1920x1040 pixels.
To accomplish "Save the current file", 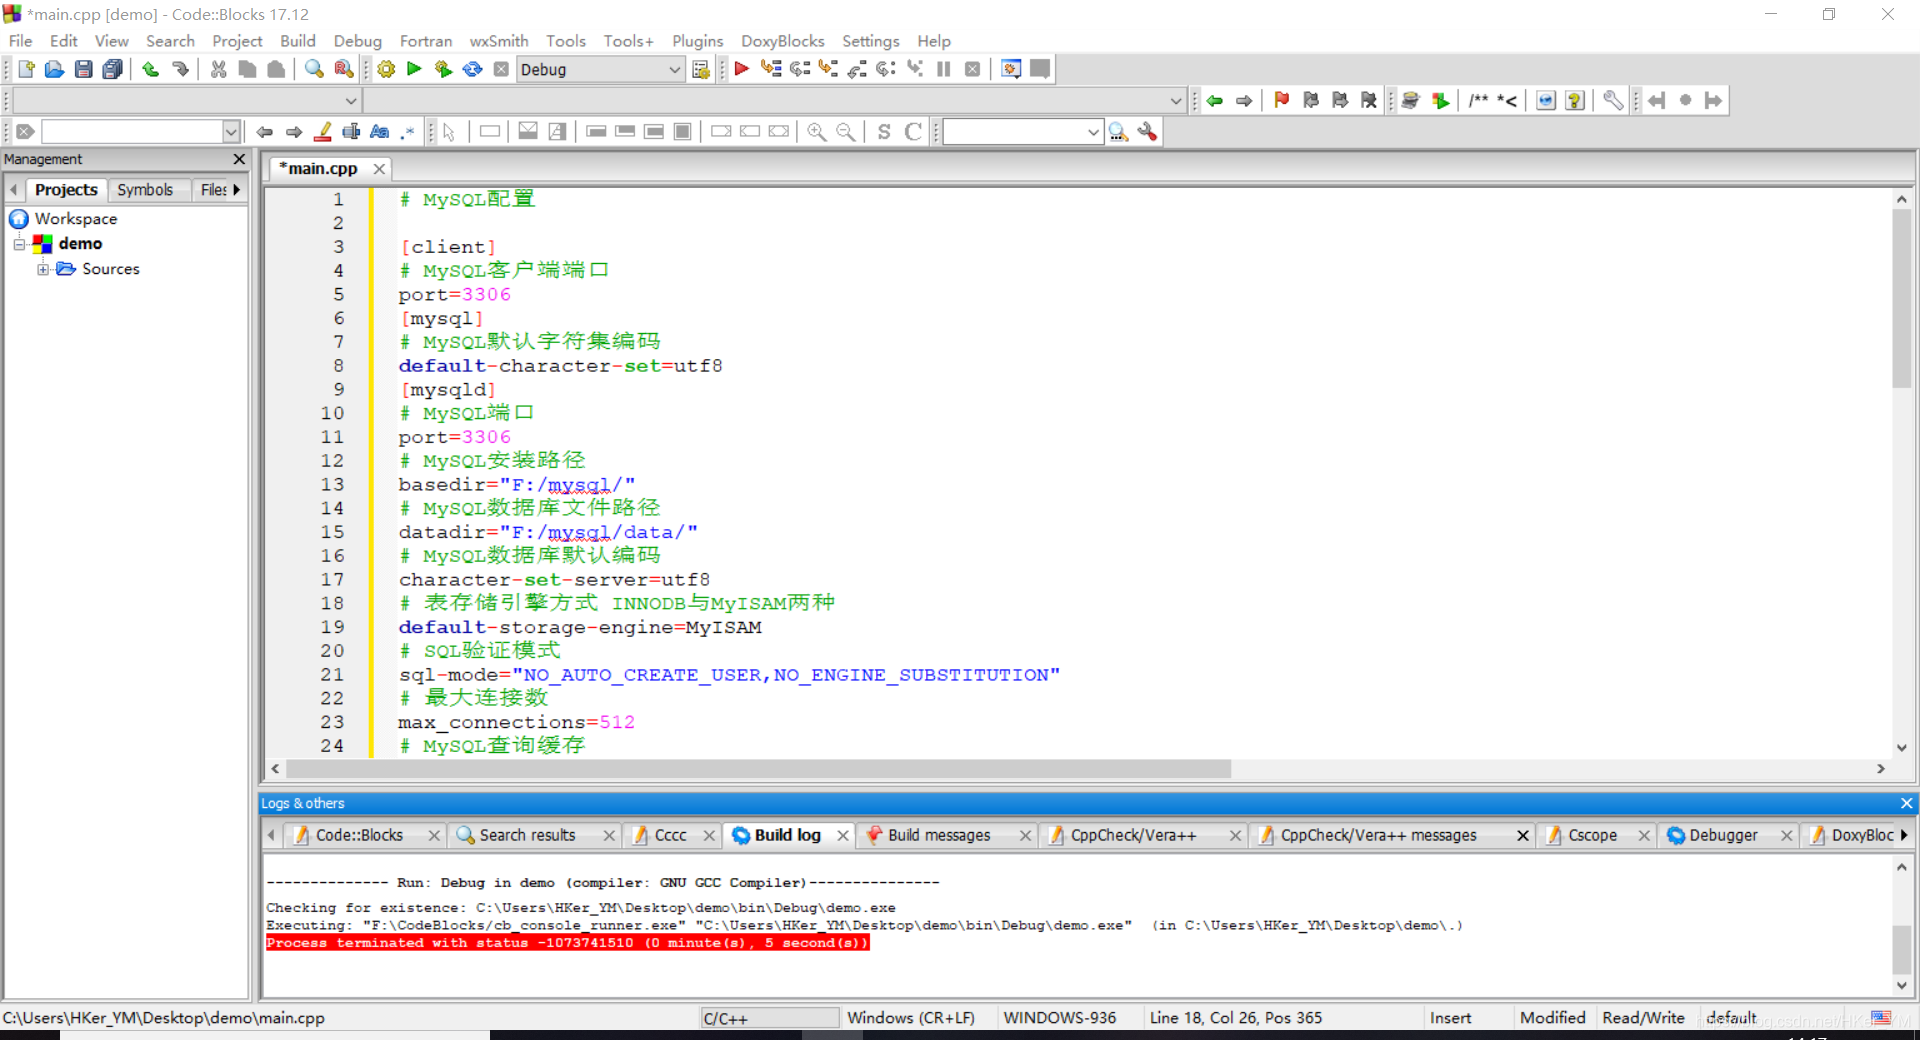I will point(84,69).
